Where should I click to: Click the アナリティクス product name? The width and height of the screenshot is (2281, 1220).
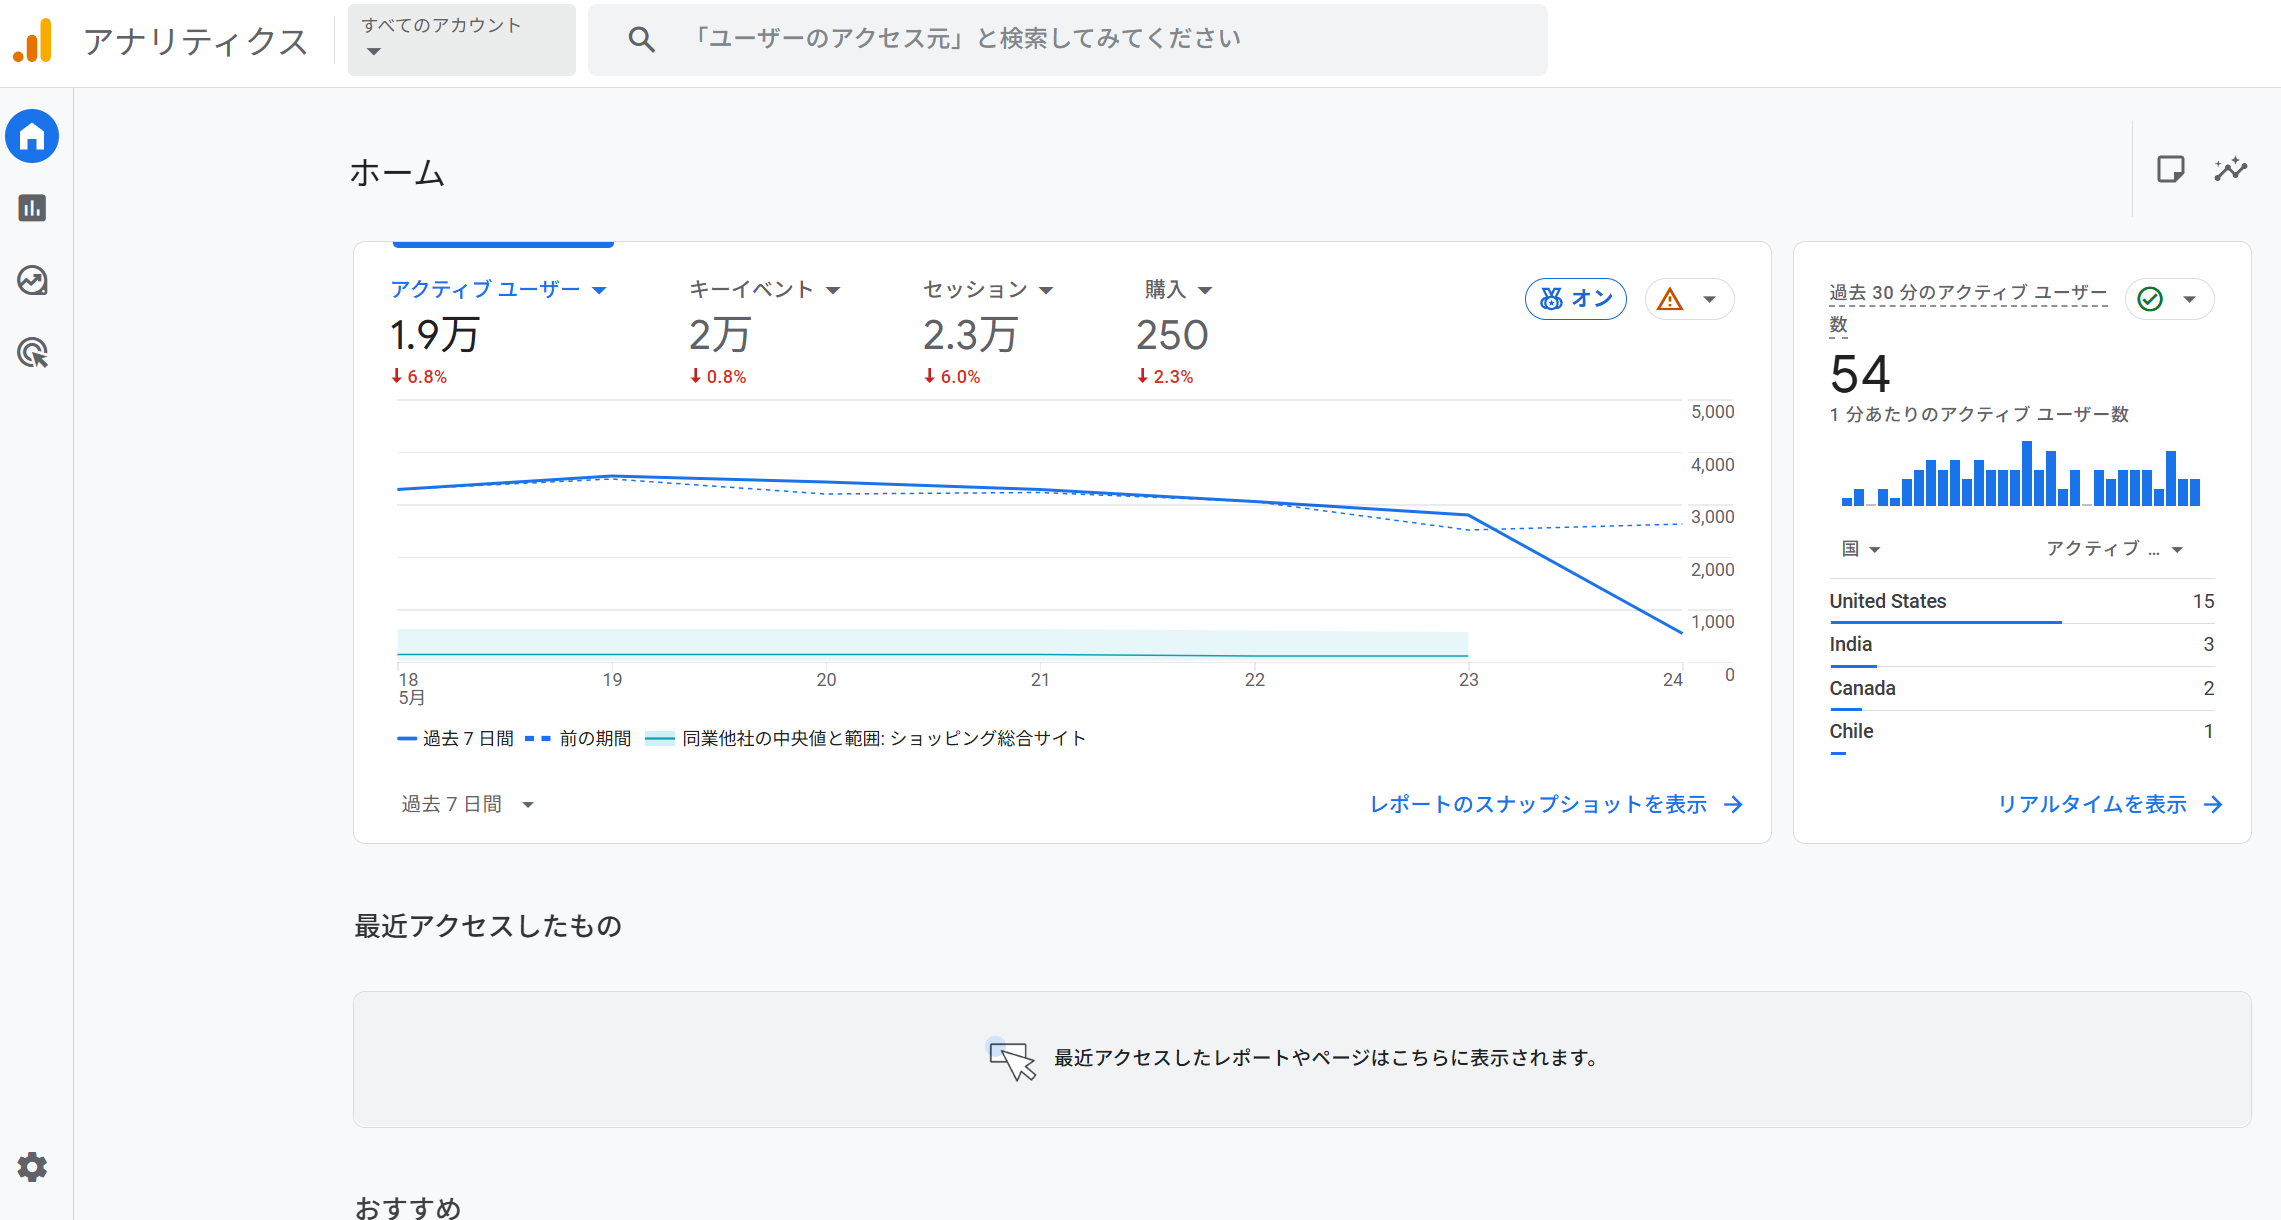(x=196, y=41)
